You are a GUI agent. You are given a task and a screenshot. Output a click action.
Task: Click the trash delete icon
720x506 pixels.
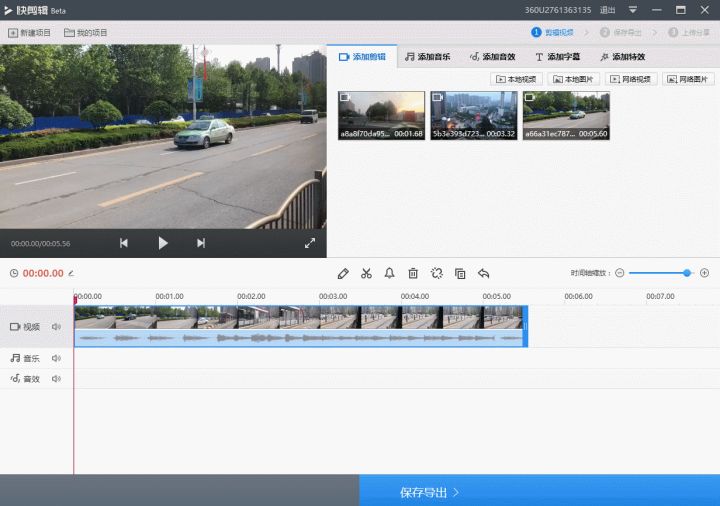click(412, 273)
